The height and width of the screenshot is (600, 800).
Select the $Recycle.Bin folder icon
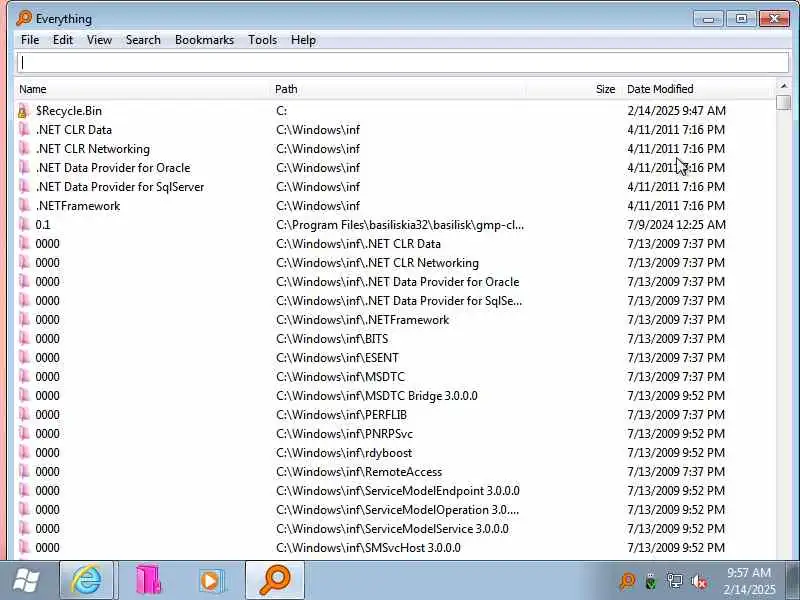click(23, 111)
